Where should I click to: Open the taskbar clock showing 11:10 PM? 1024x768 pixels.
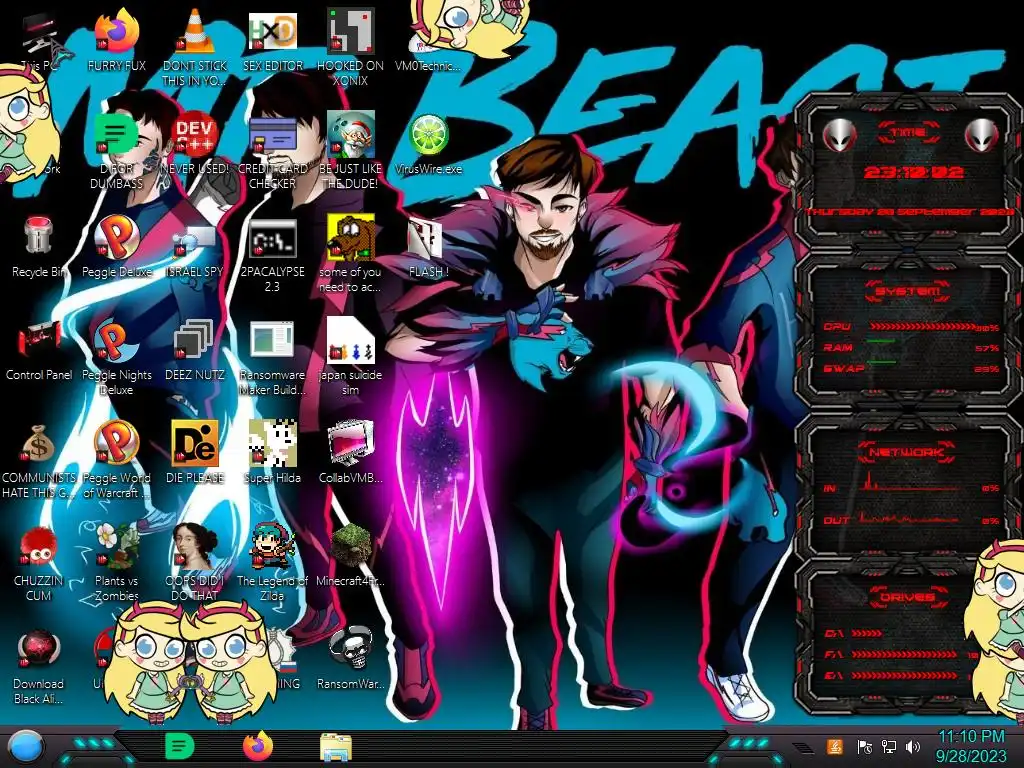(x=971, y=746)
